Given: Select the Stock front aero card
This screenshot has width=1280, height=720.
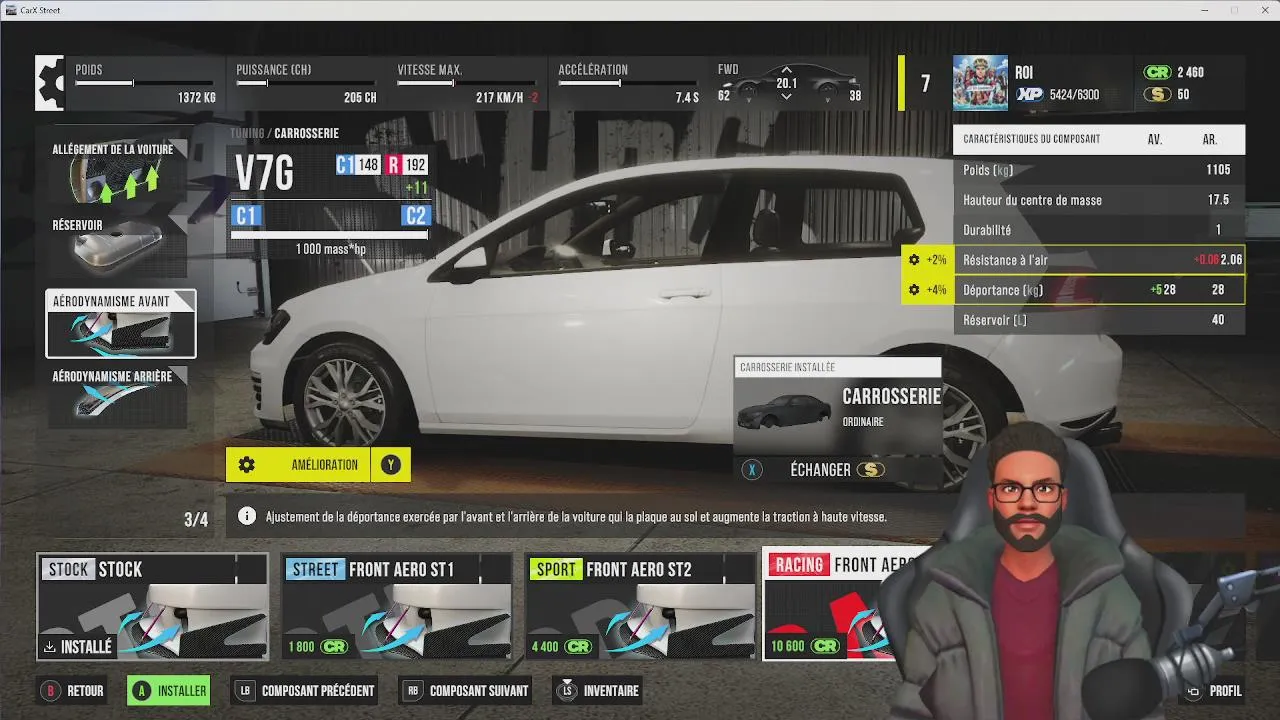Looking at the screenshot, I should pyautogui.click(x=152, y=606).
